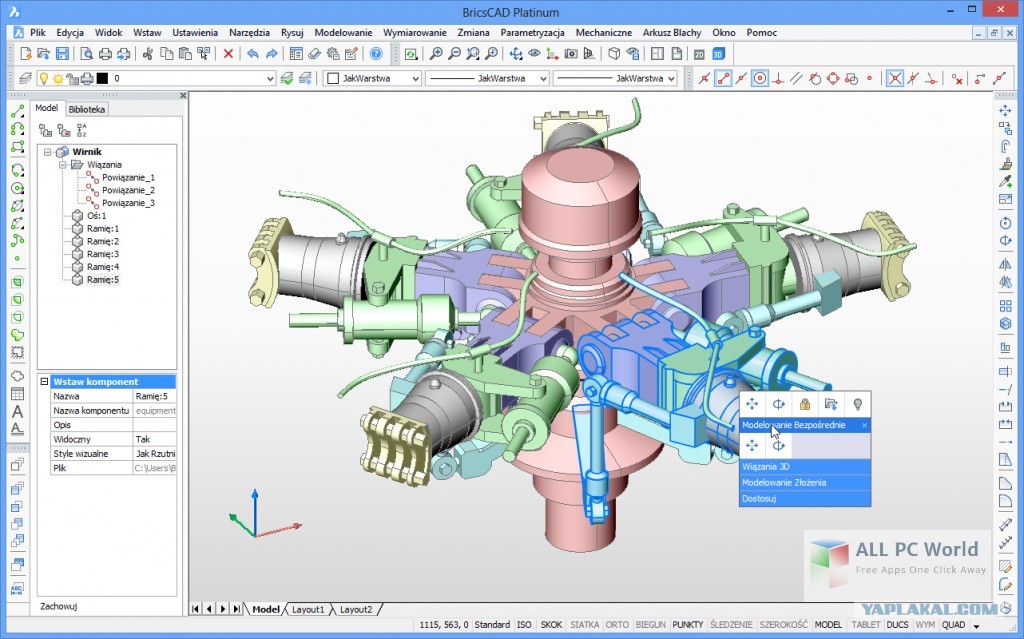Image resolution: width=1024 pixels, height=639 pixels.
Task: Click the light bulb icon in the quad popup
Action: pyautogui.click(x=857, y=404)
